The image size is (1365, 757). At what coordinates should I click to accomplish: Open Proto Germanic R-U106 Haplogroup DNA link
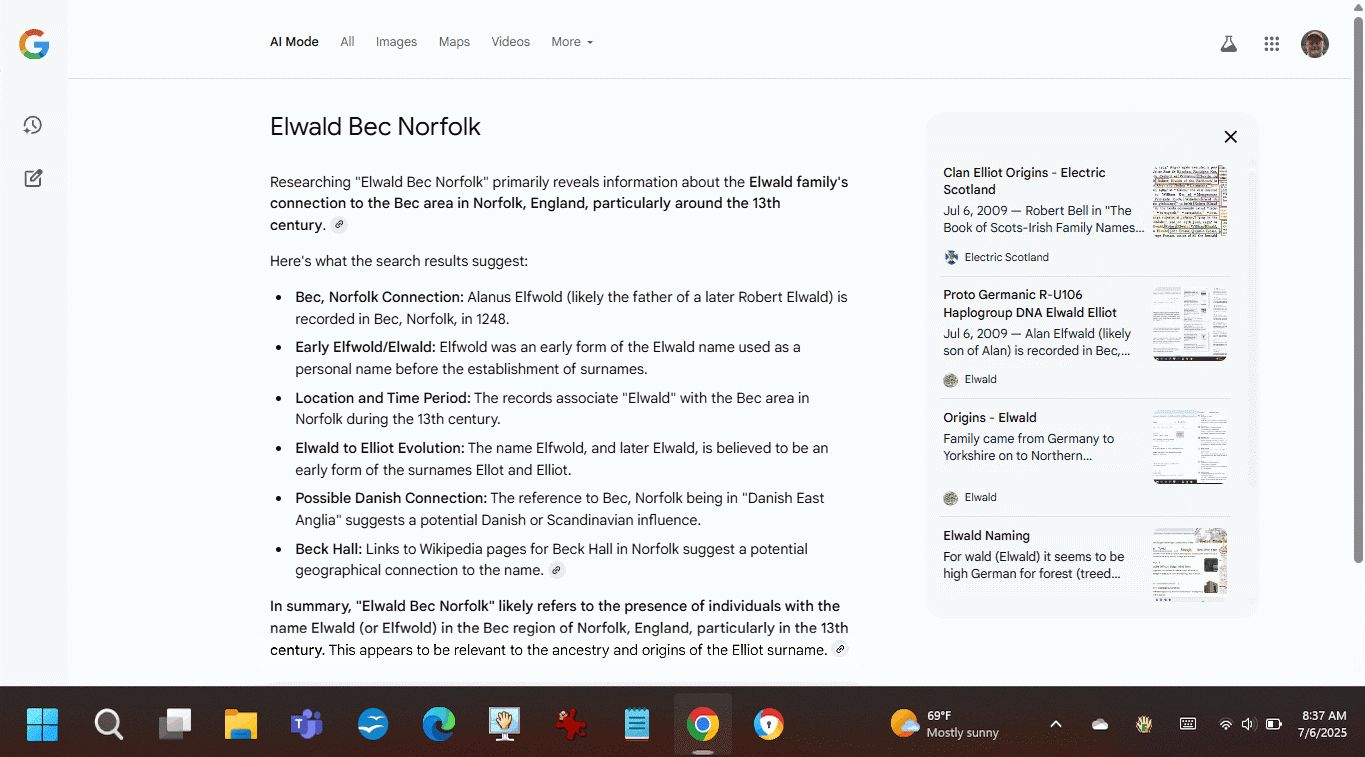[x=1030, y=303]
